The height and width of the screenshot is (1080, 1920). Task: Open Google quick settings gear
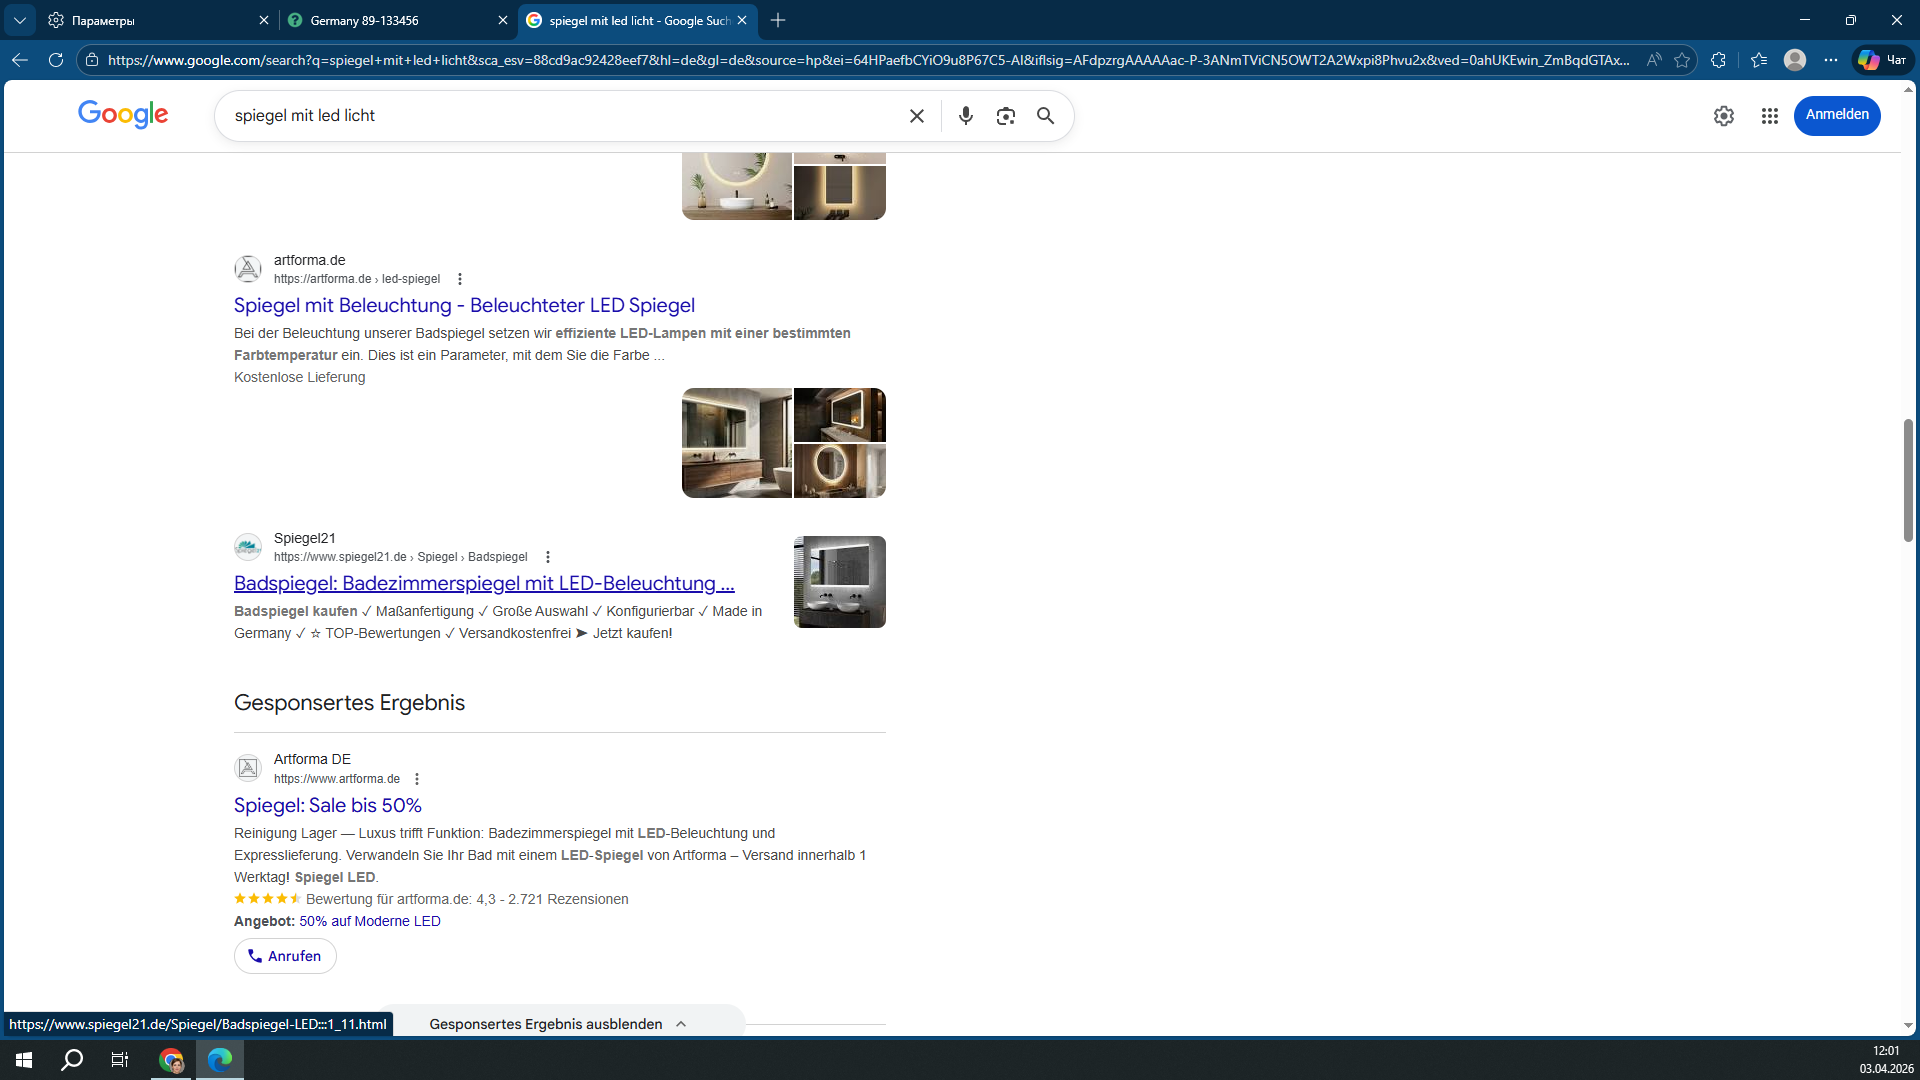(1723, 116)
